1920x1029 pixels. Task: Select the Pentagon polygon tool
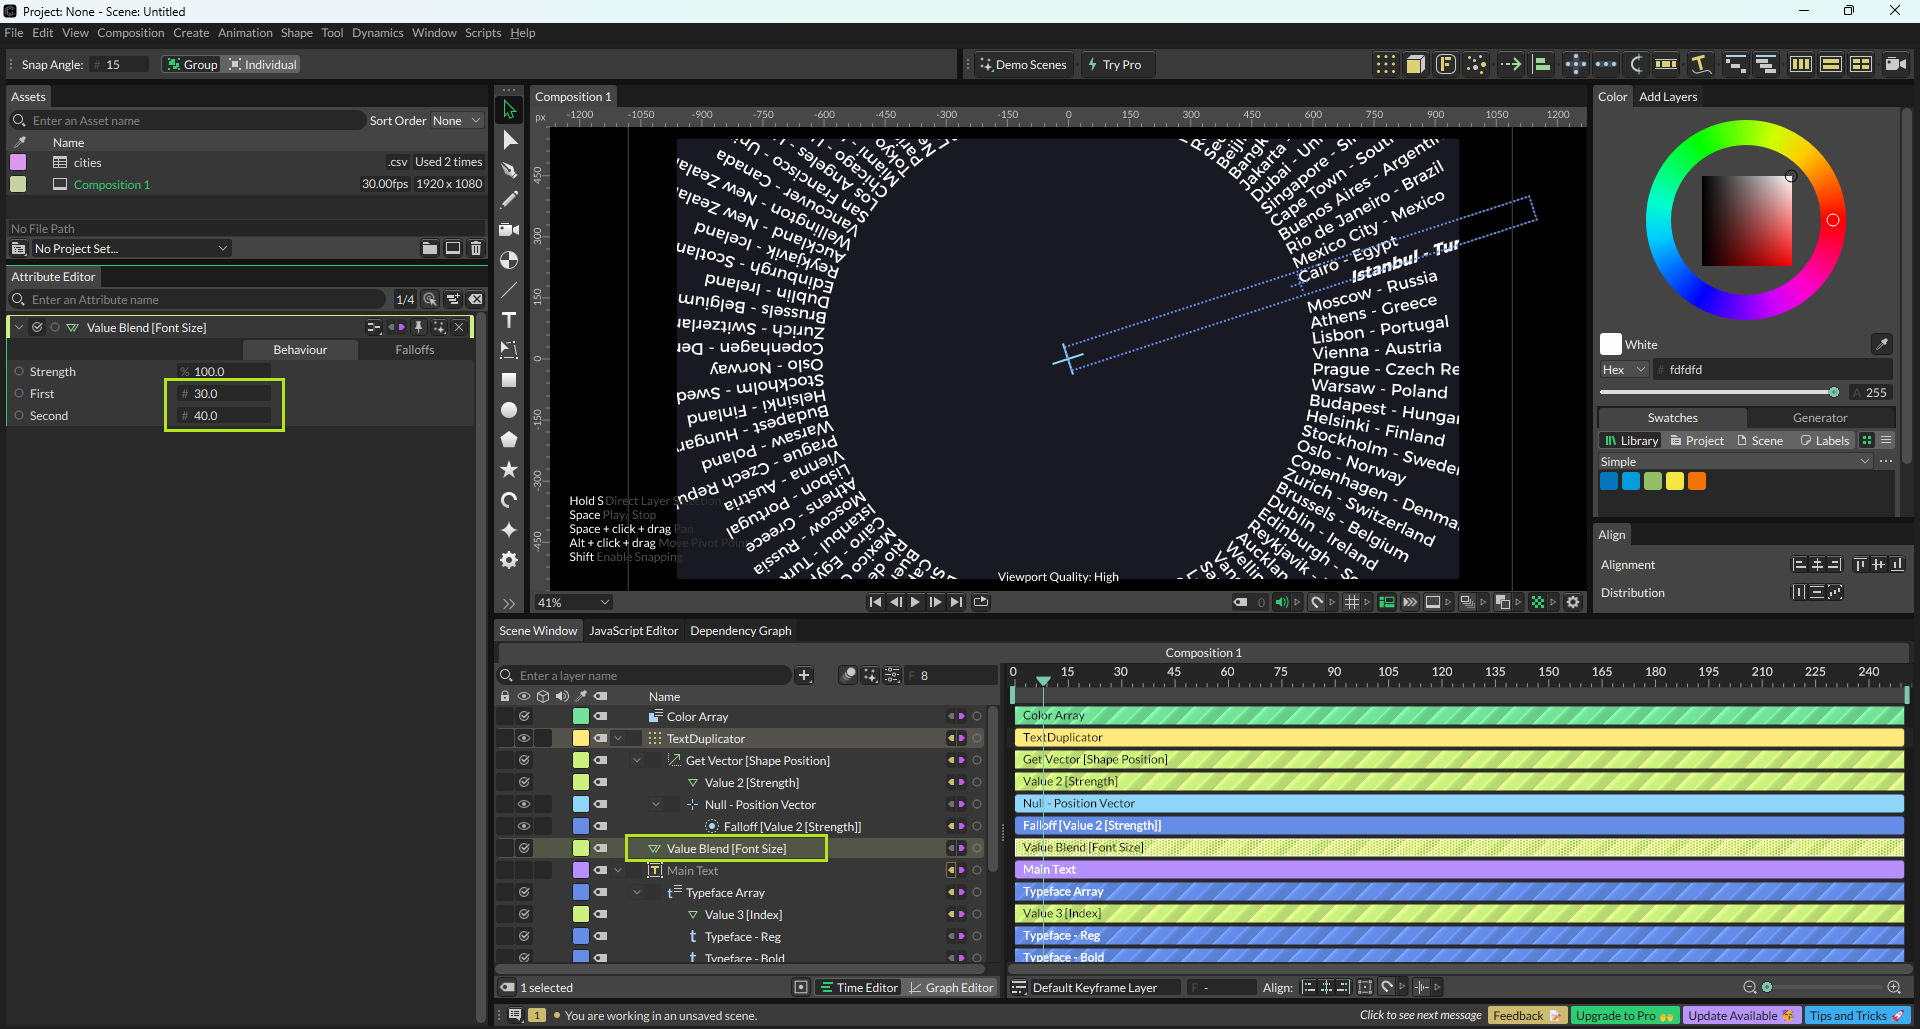pos(509,439)
